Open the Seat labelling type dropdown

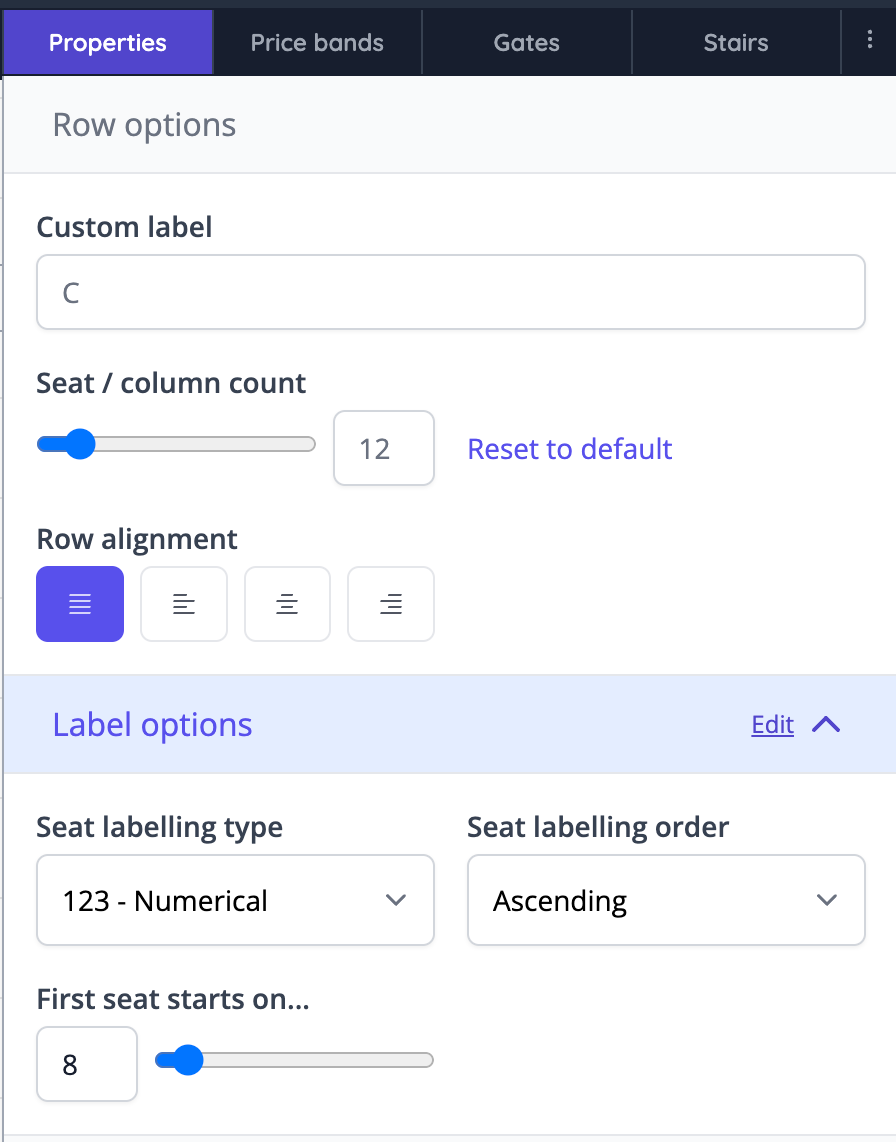(235, 900)
